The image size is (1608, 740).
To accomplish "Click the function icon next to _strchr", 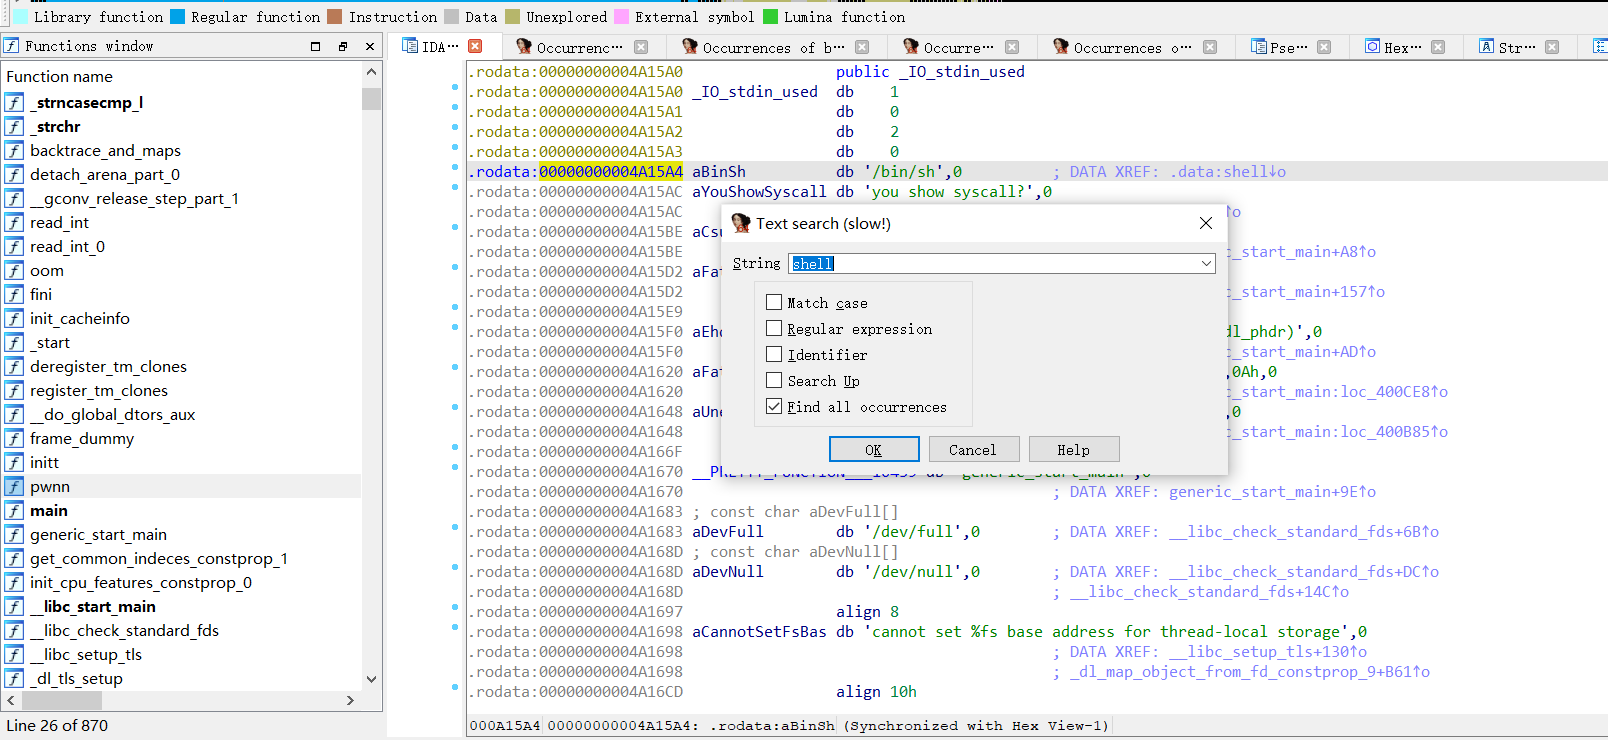I will (14, 127).
